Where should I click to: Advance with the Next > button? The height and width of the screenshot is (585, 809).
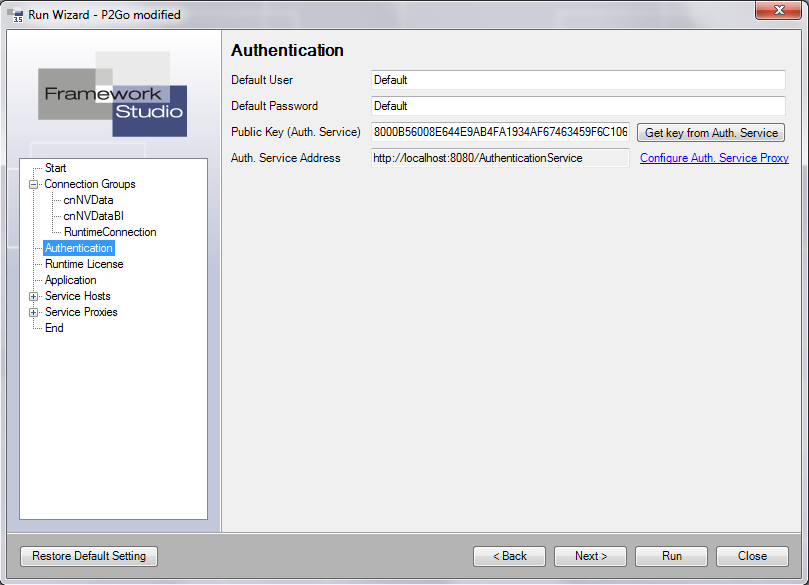coord(590,556)
